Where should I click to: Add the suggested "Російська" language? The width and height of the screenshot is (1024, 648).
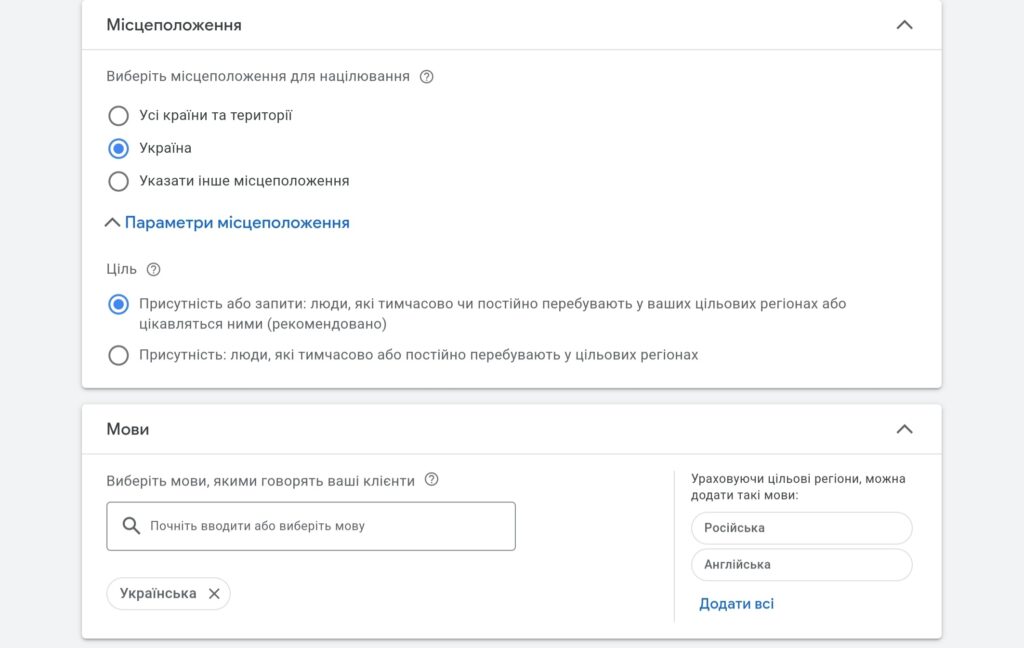[x=801, y=528]
